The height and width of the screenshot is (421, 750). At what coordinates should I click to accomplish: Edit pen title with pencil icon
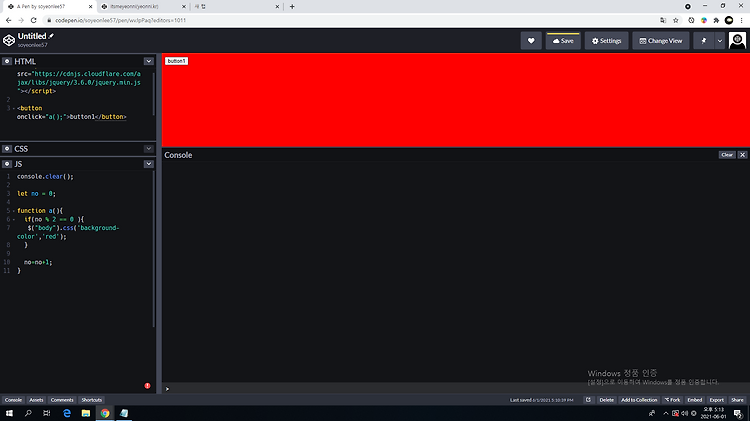tap(51, 36)
